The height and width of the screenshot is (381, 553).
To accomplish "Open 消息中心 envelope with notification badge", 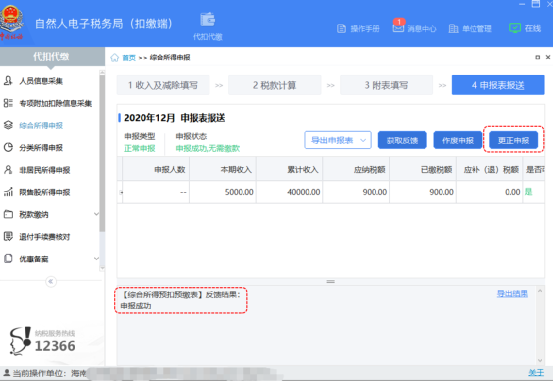I will (x=399, y=26).
